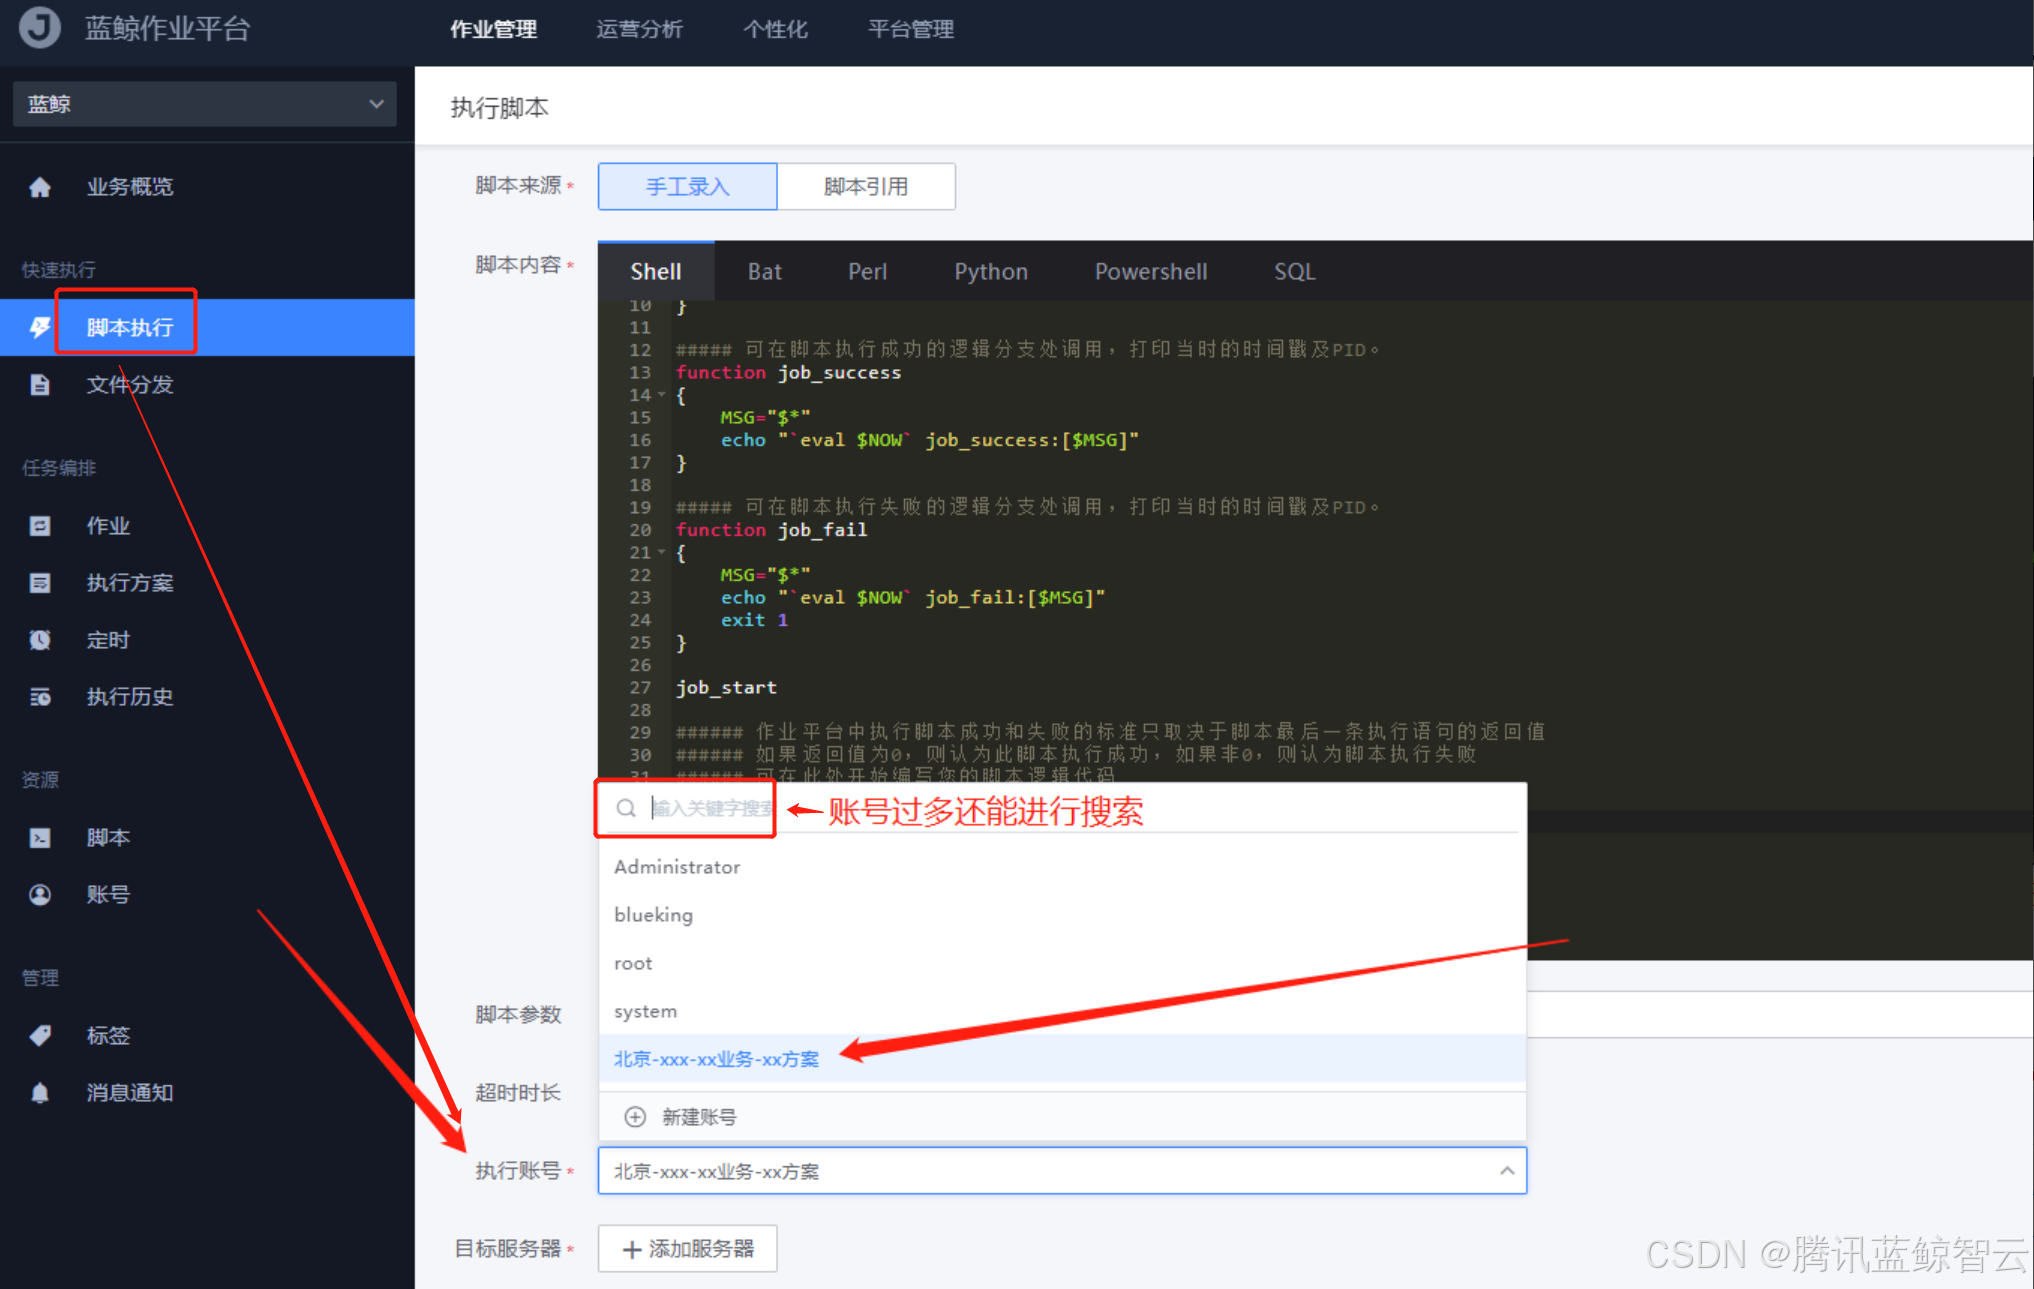Open 执行方案 via its sidebar icon

pyautogui.click(x=40, y=582)
